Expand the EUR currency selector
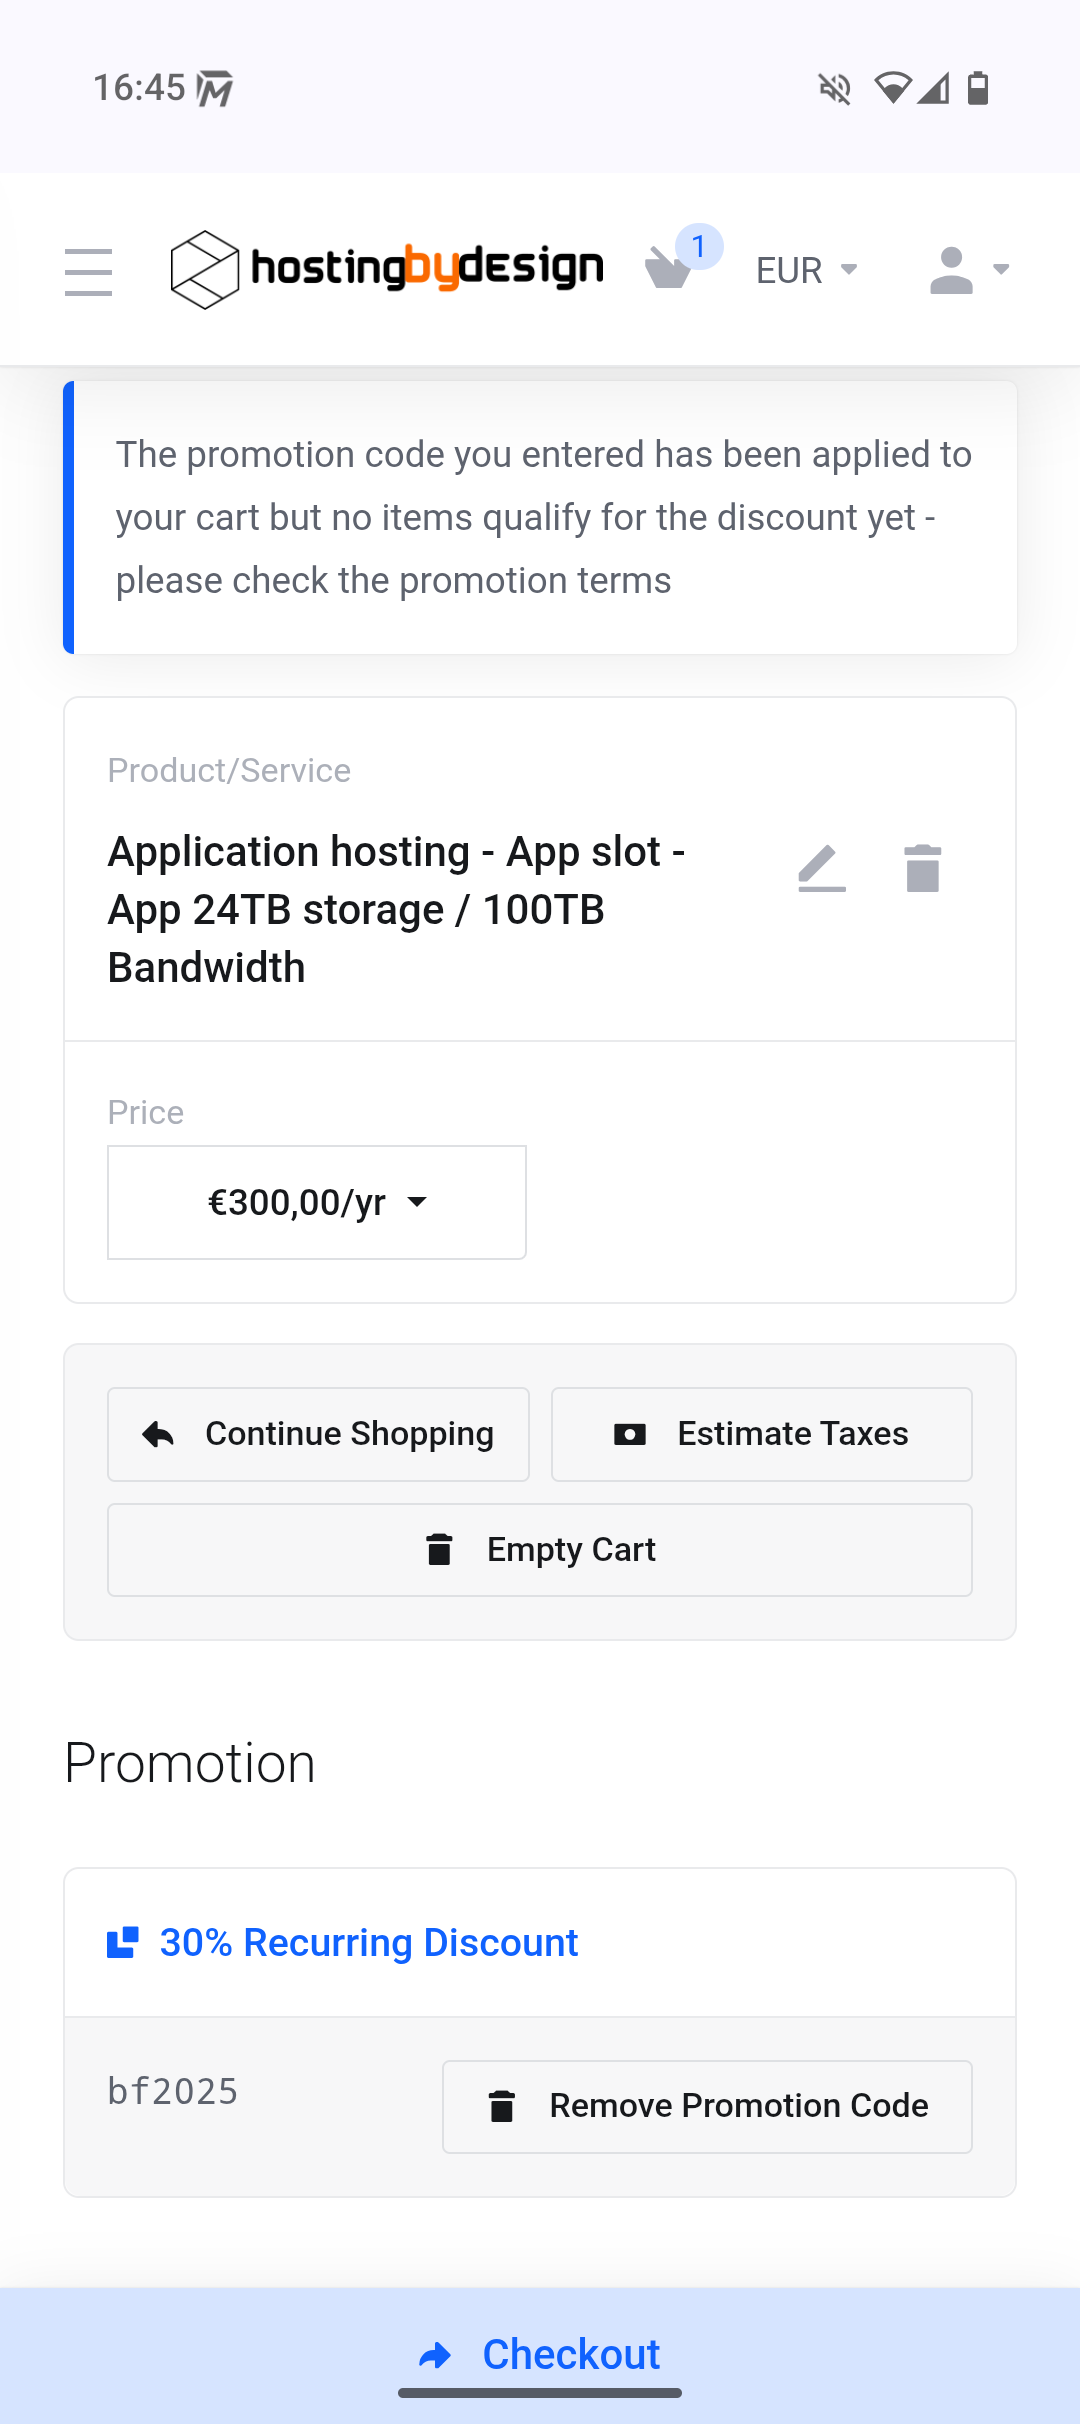Viewport: 1080px width, 2424px height. coord(806,270)
